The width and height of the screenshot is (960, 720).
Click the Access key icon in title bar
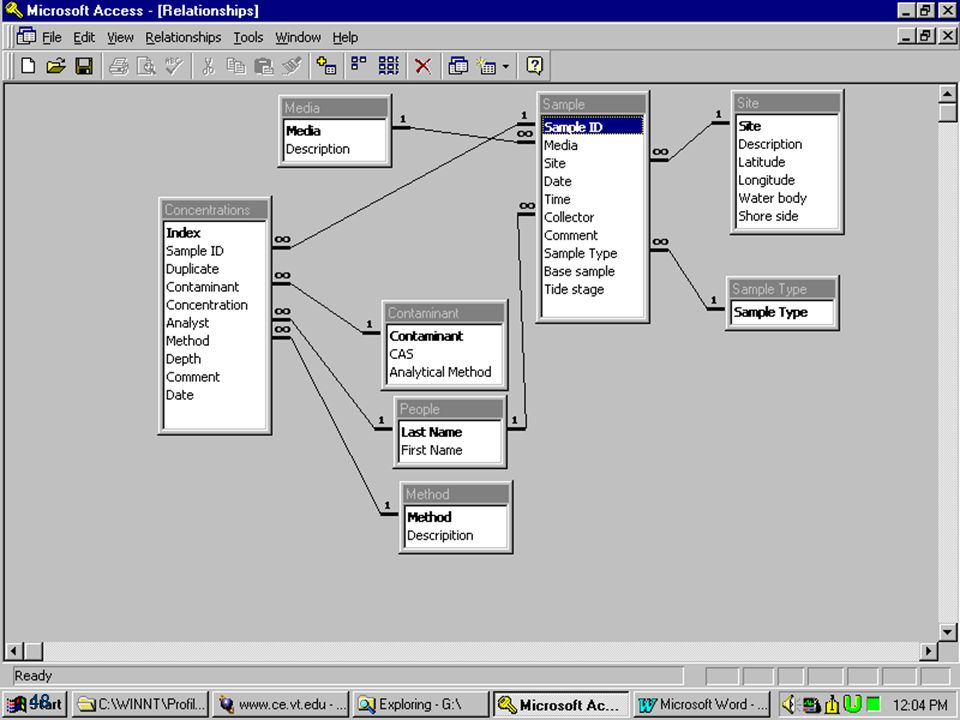coord(13,10)
